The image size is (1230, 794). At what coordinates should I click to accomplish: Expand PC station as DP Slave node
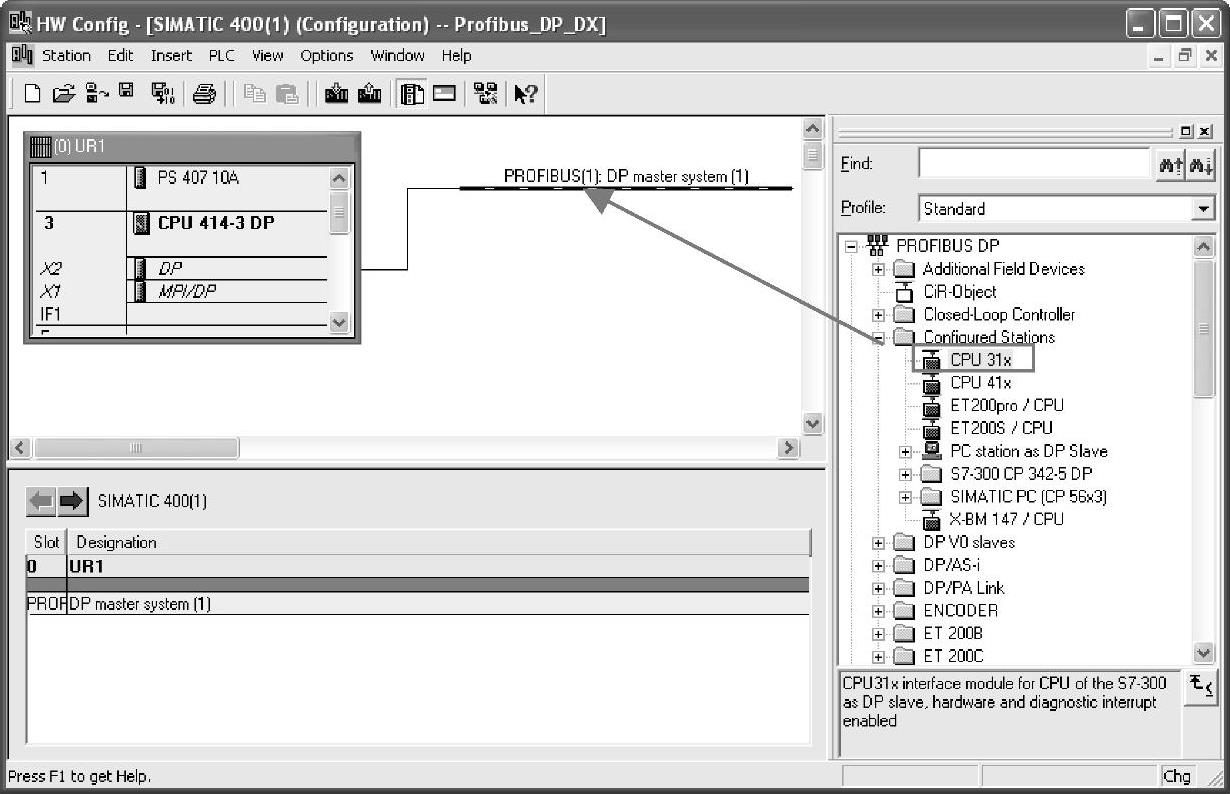pyautogui.click(x=905, y=451)
